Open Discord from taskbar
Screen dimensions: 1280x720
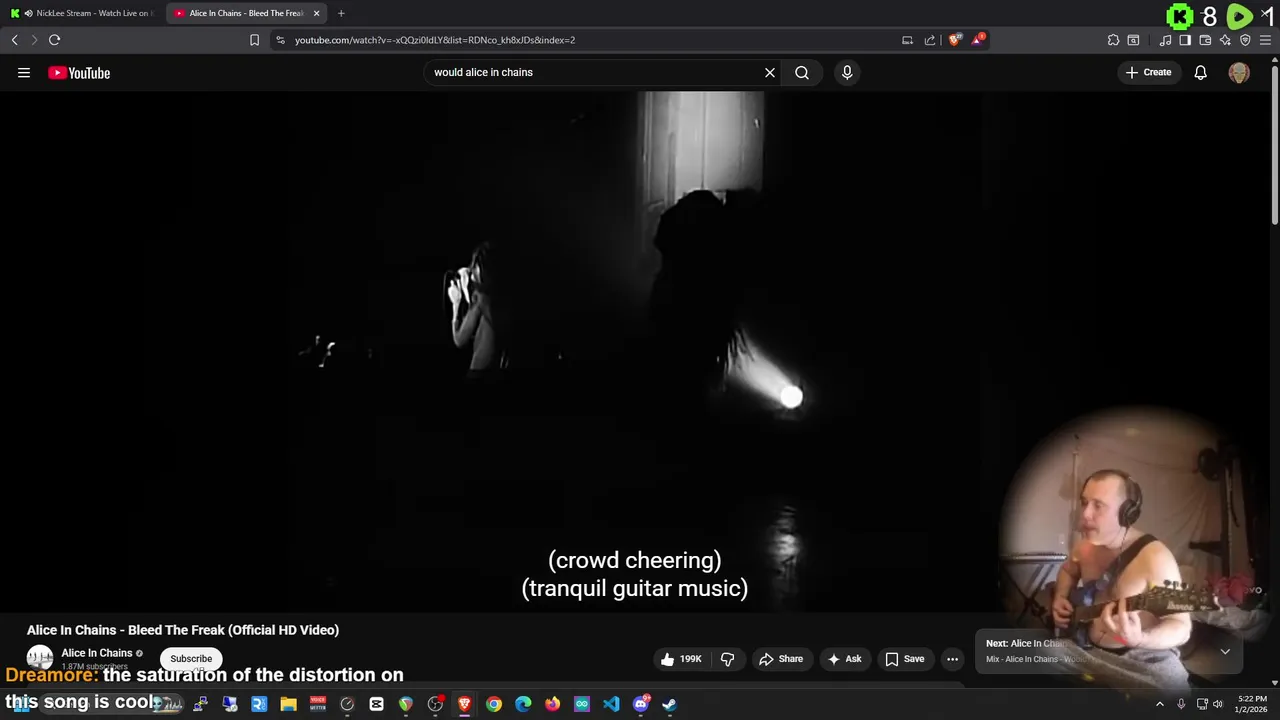tap(641, 704)
